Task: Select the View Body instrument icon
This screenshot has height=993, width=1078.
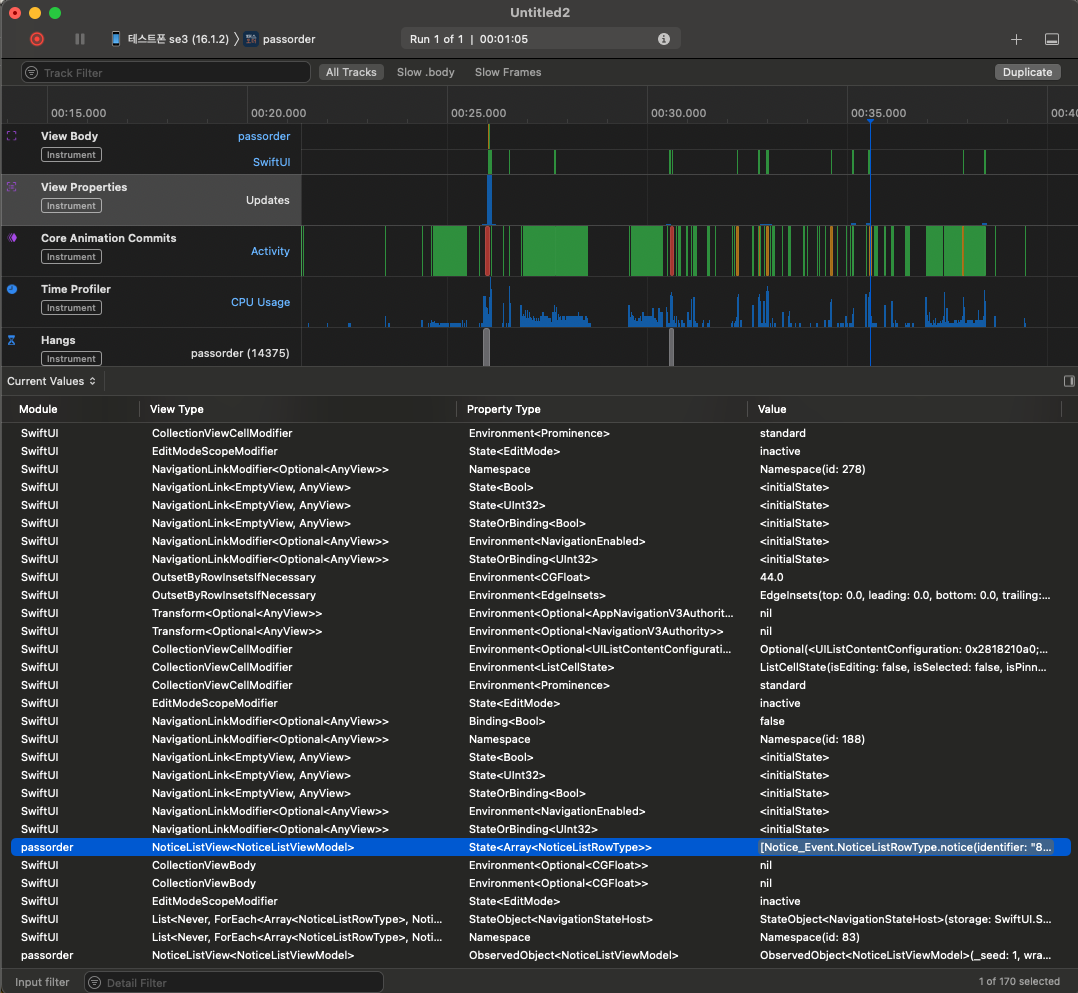Action: click(12, 136)
